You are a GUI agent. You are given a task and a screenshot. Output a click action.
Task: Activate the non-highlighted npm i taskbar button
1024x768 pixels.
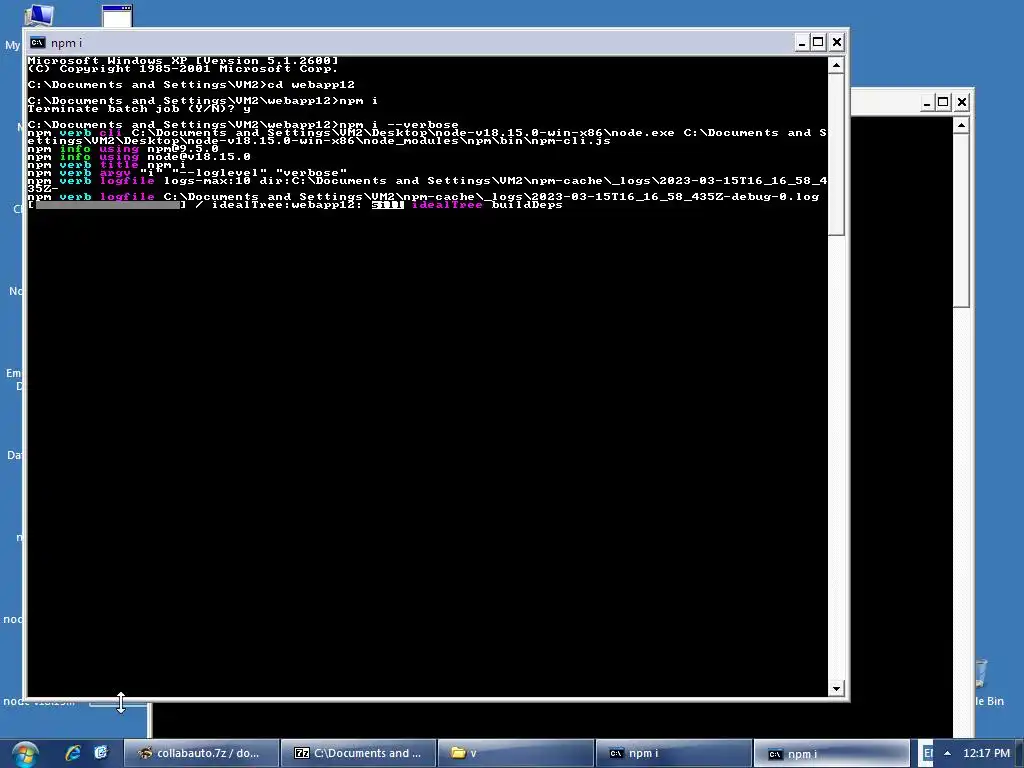click(x=673, y=754)
